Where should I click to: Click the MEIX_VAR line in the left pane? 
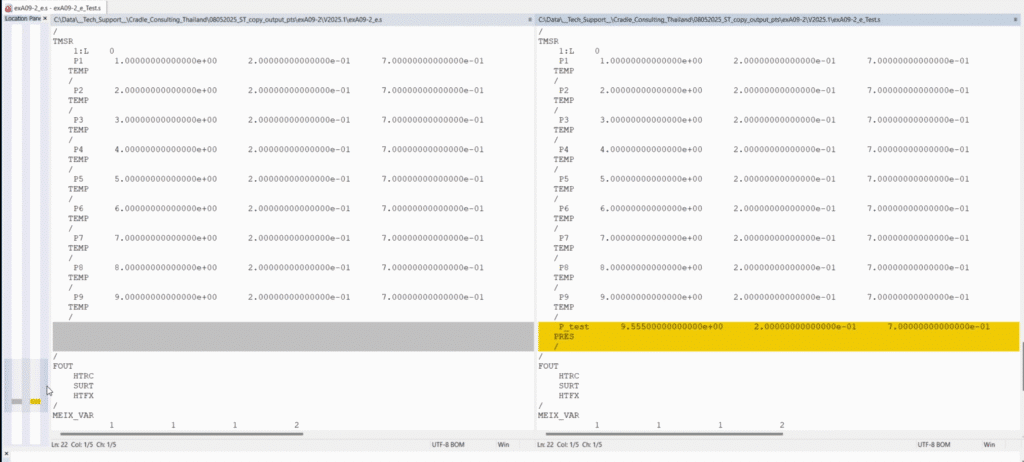click(73, 415)
